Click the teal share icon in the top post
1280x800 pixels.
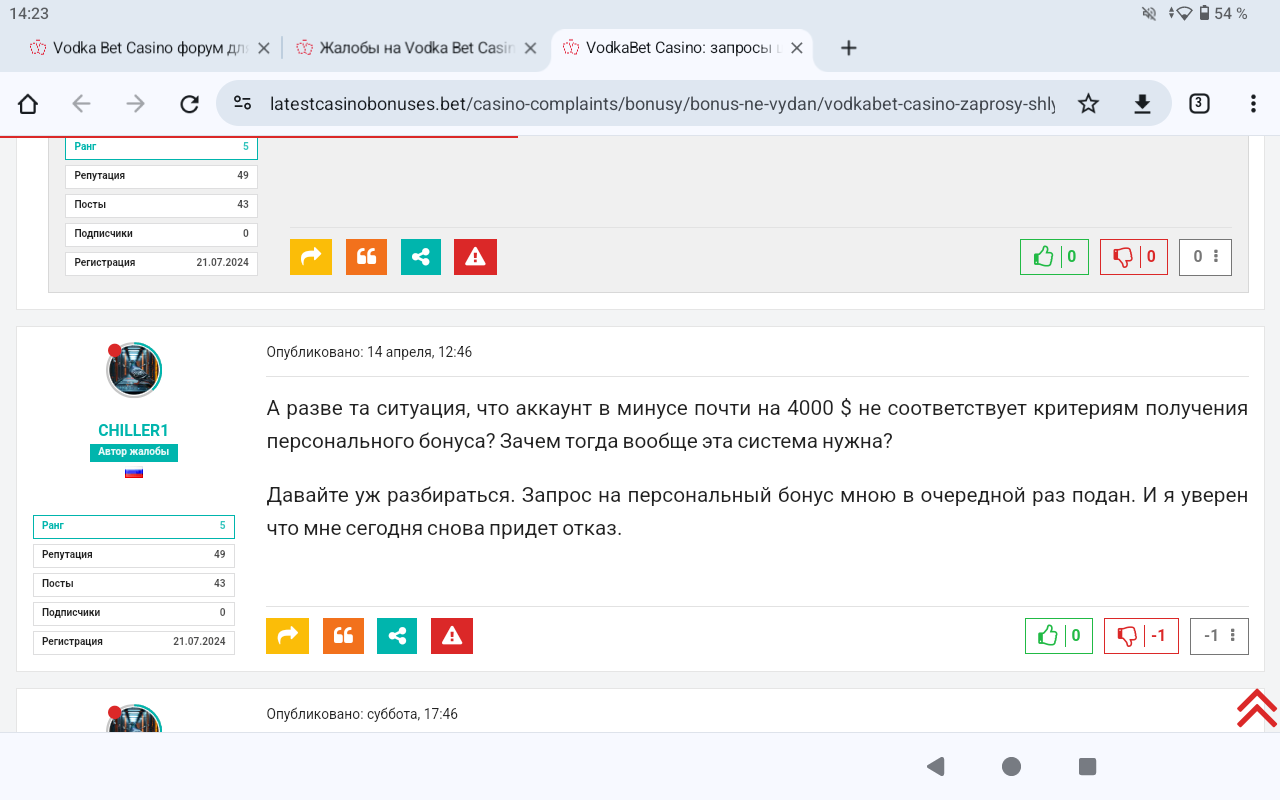pos(421,257)
